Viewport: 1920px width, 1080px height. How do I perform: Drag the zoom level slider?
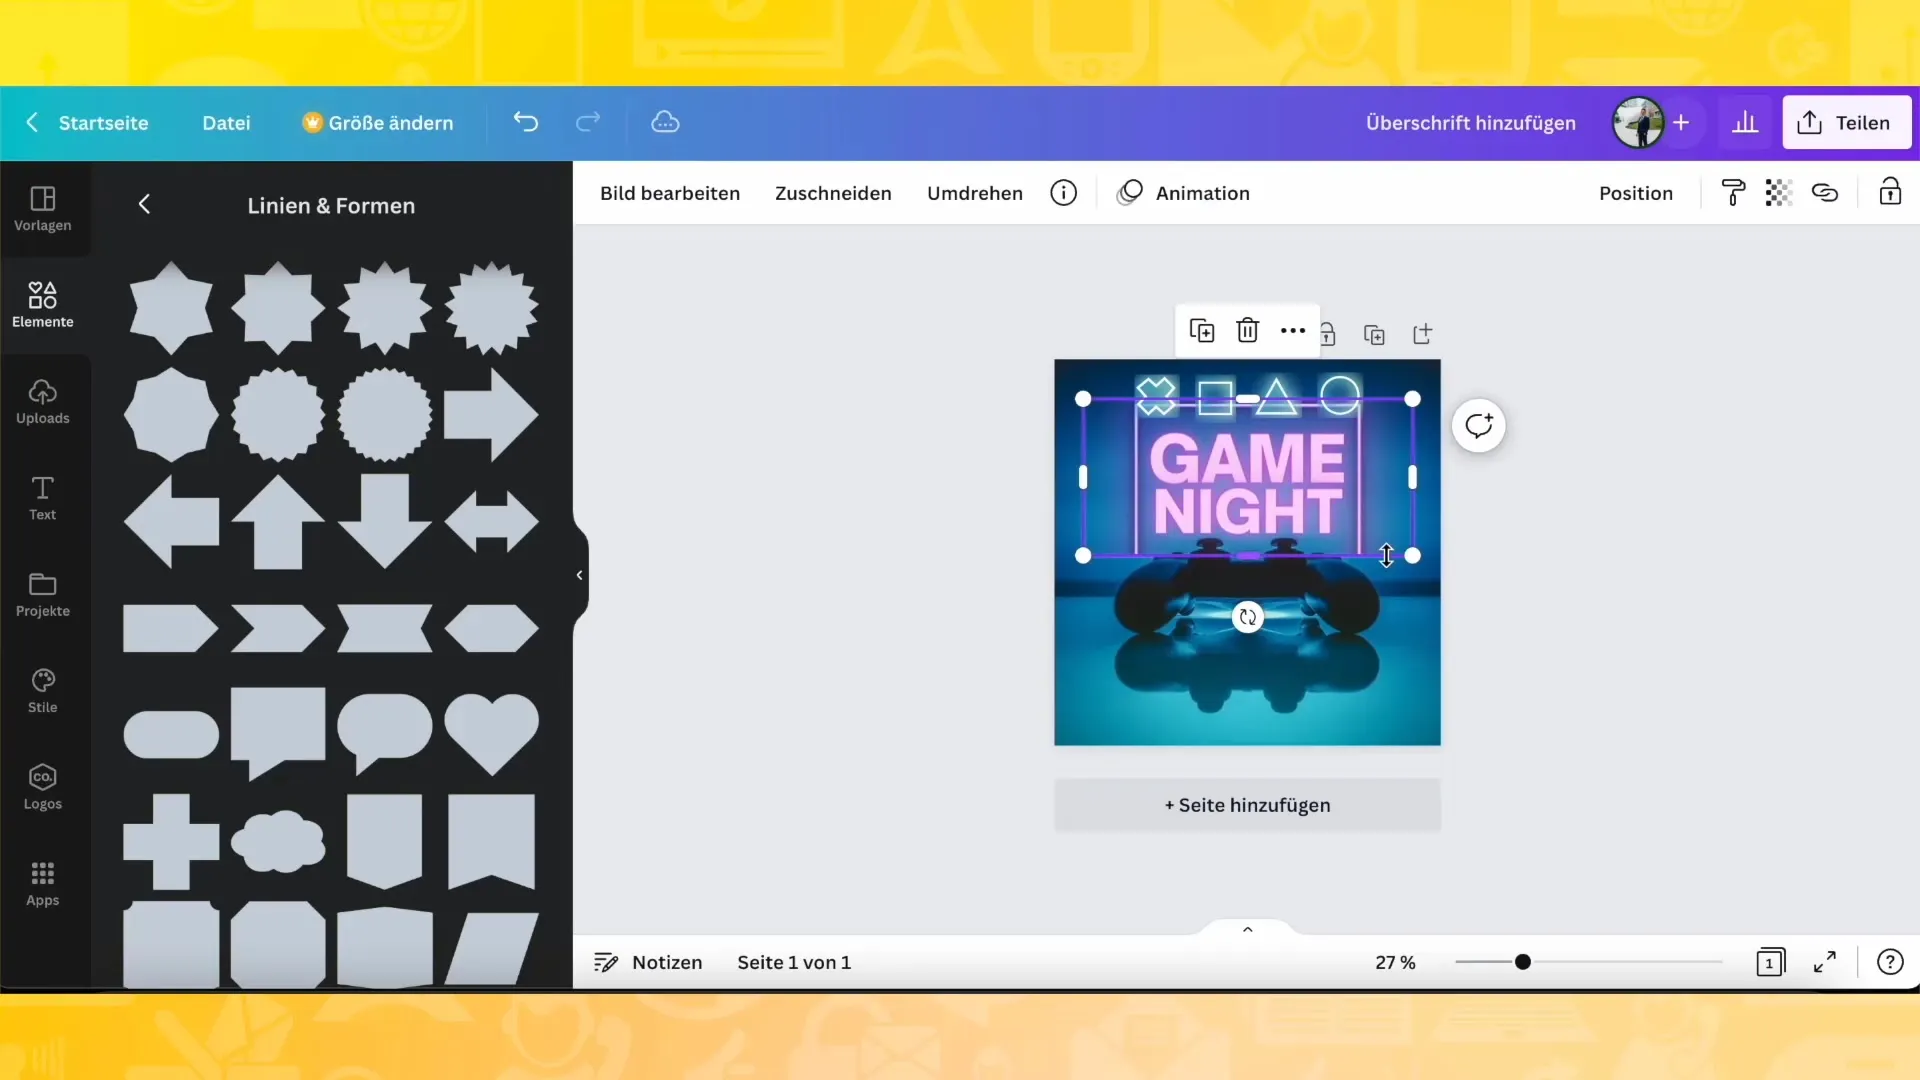pos(1522,961)
